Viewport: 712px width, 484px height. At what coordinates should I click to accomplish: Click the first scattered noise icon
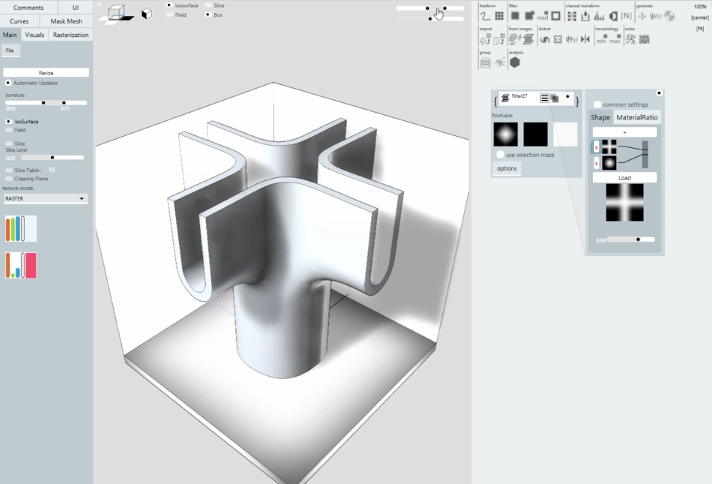tap(631, 40)
